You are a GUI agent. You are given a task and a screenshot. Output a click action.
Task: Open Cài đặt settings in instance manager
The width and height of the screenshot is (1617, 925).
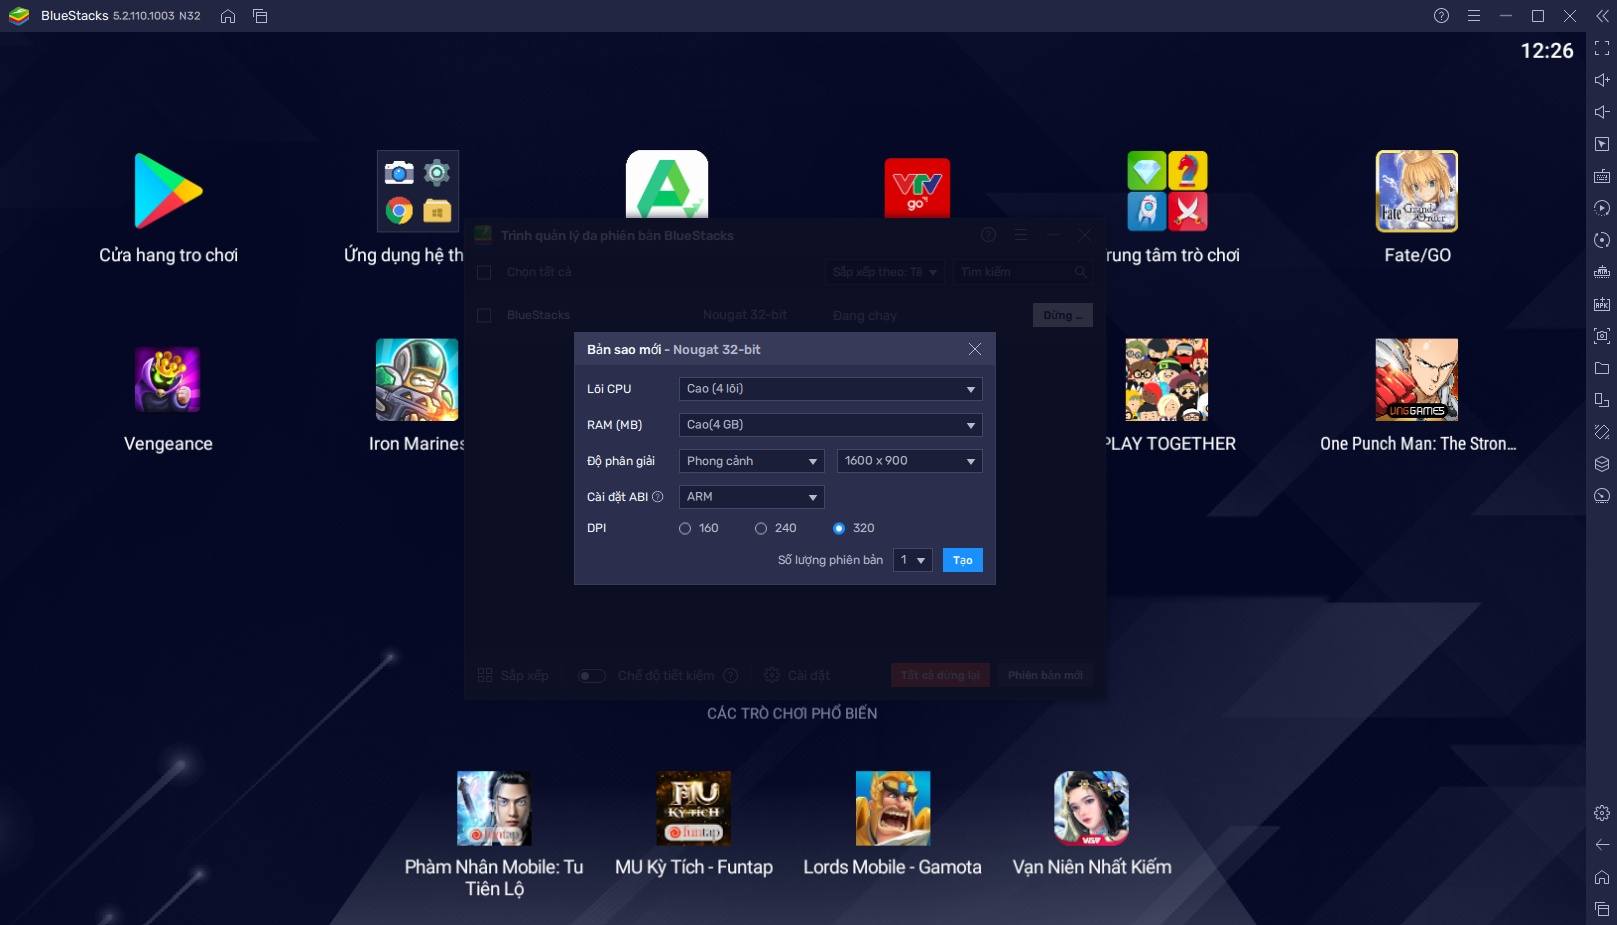coord(797,676)
